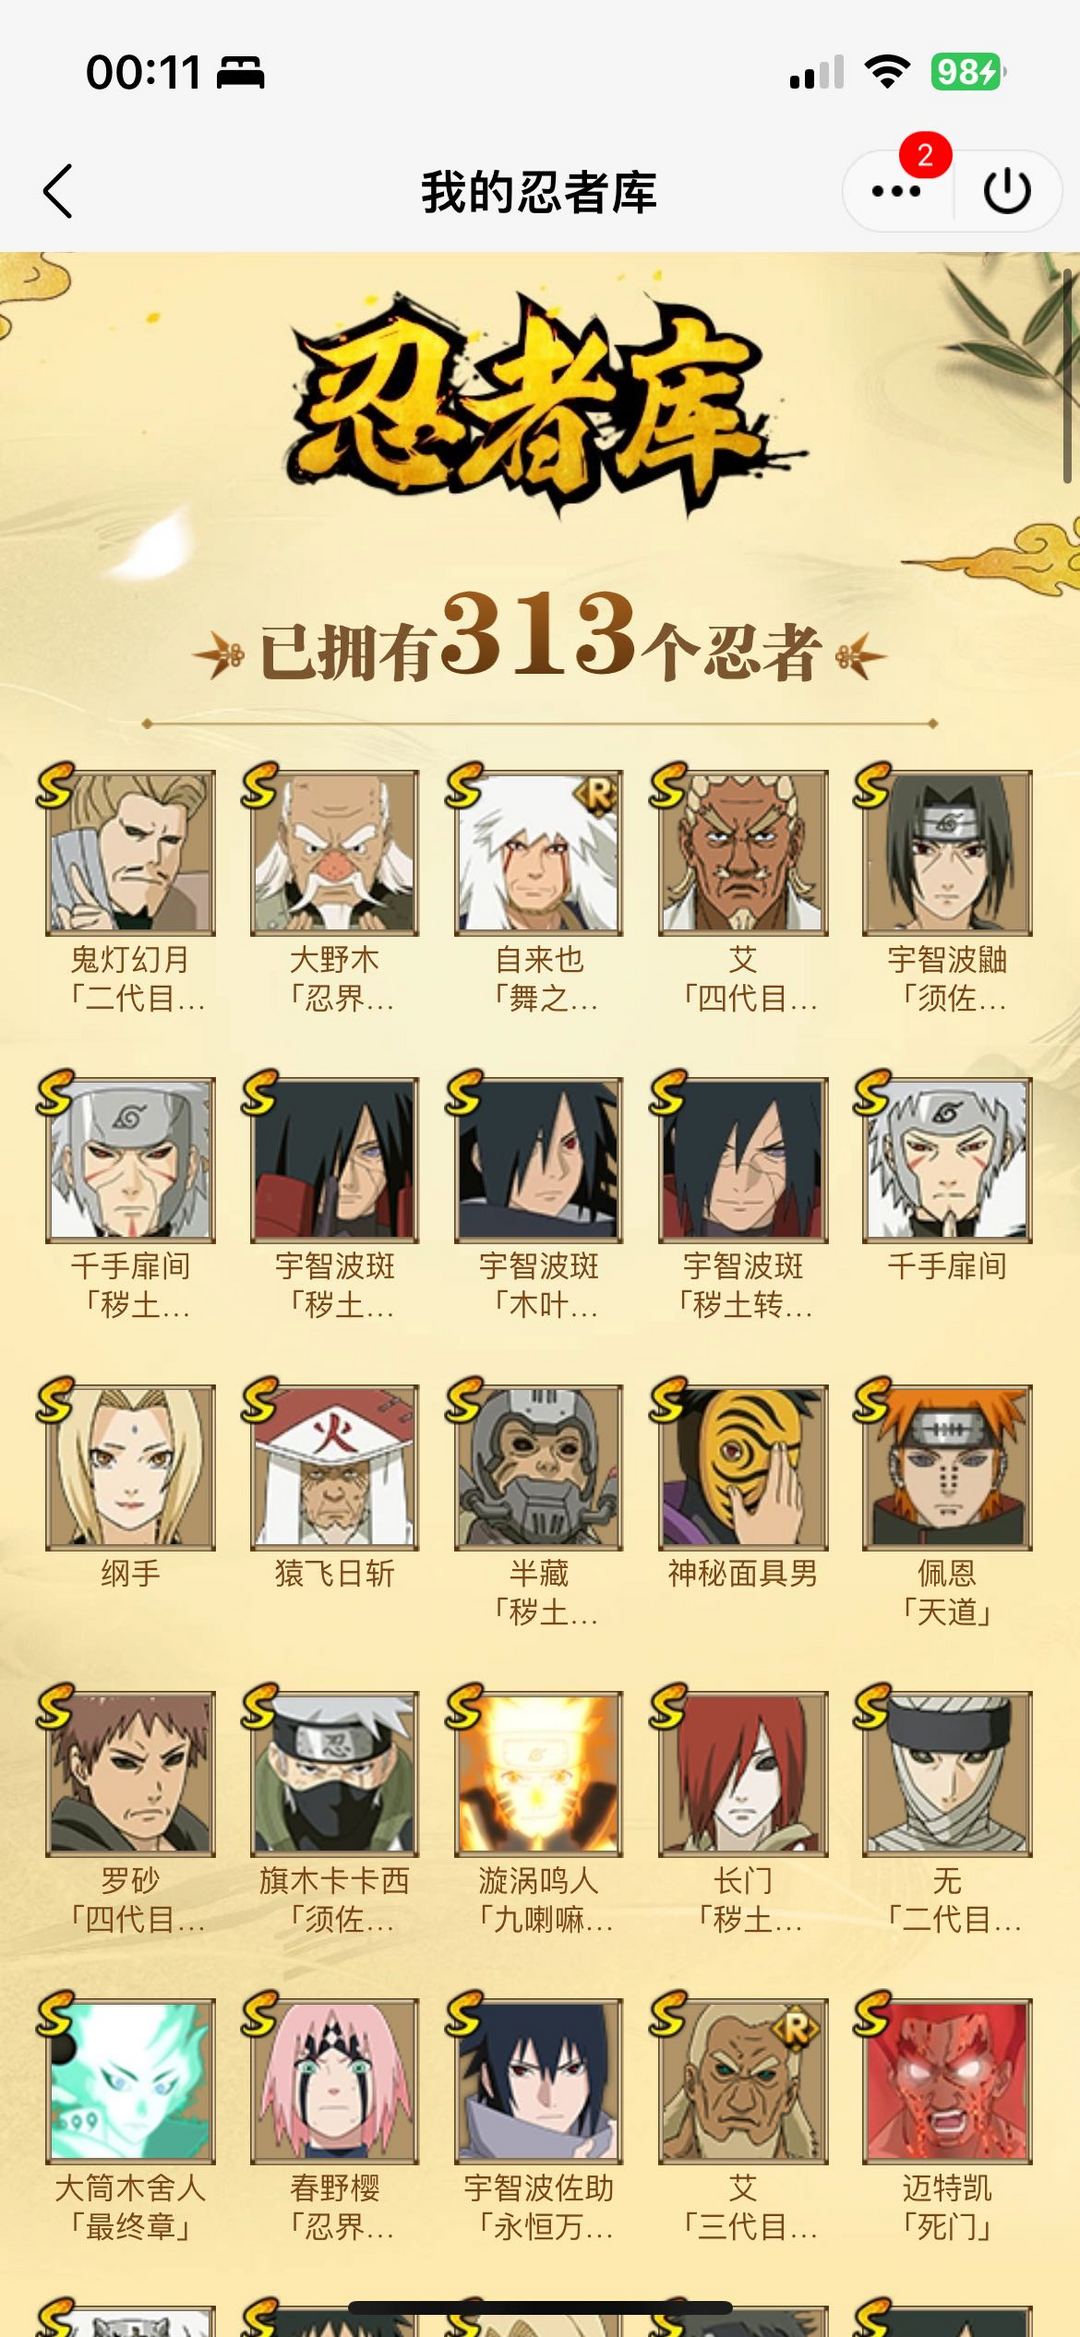This screenshot has height=2337, width=1080.
Task: Open 大野木 ninja card
Action: coord(335,852)
